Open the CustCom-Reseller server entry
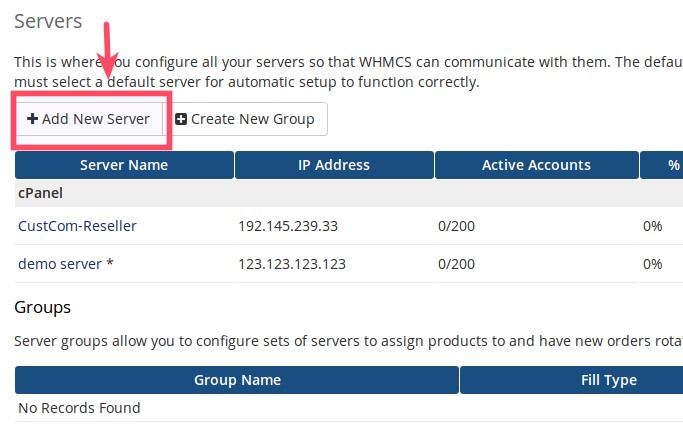 (x=77, y=226)
